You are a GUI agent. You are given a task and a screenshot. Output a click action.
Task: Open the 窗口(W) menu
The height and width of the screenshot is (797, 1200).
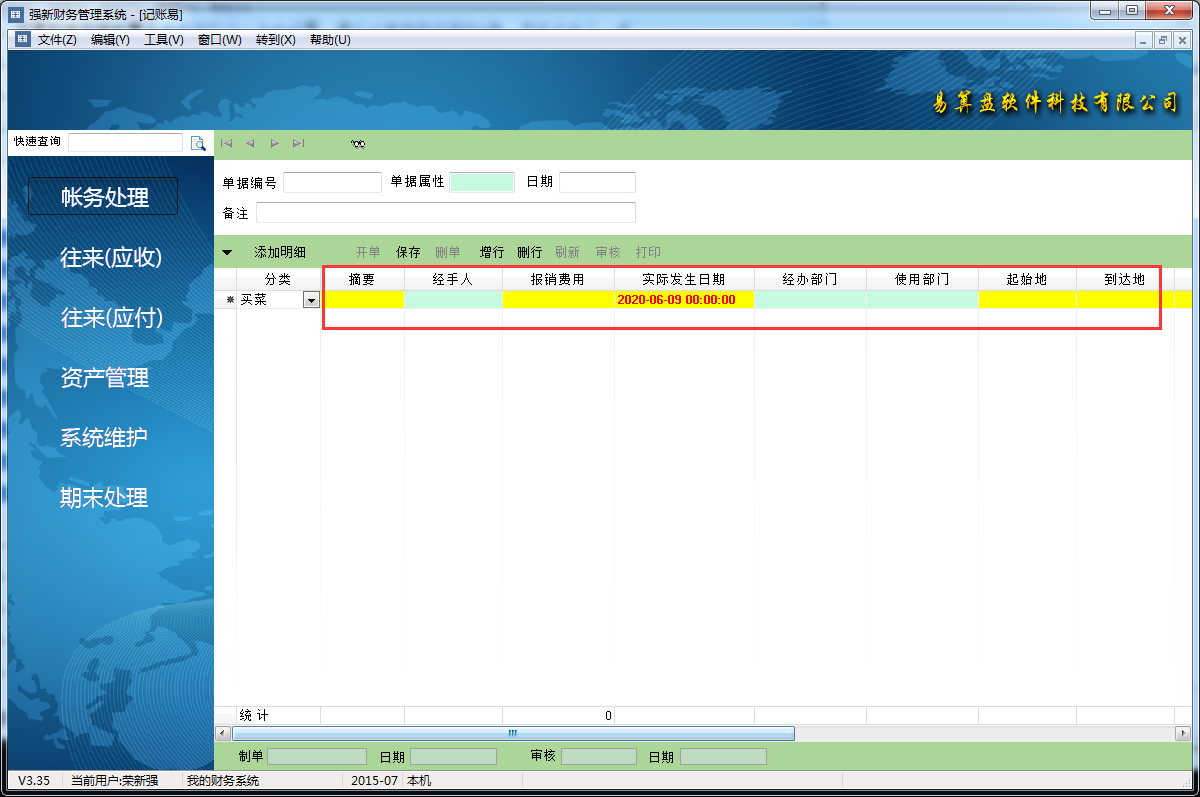point(219,40)
